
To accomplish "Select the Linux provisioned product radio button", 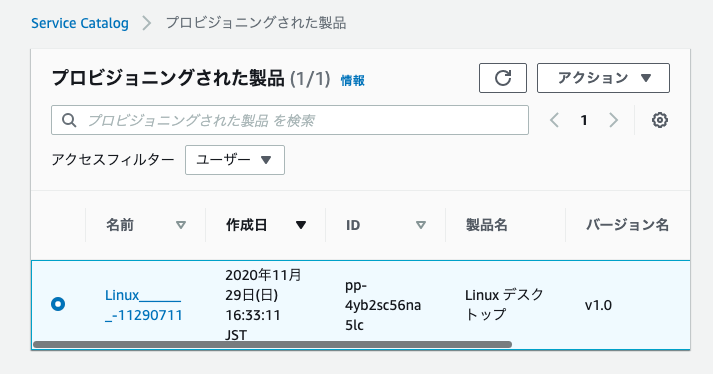I will tap(58, 304).
